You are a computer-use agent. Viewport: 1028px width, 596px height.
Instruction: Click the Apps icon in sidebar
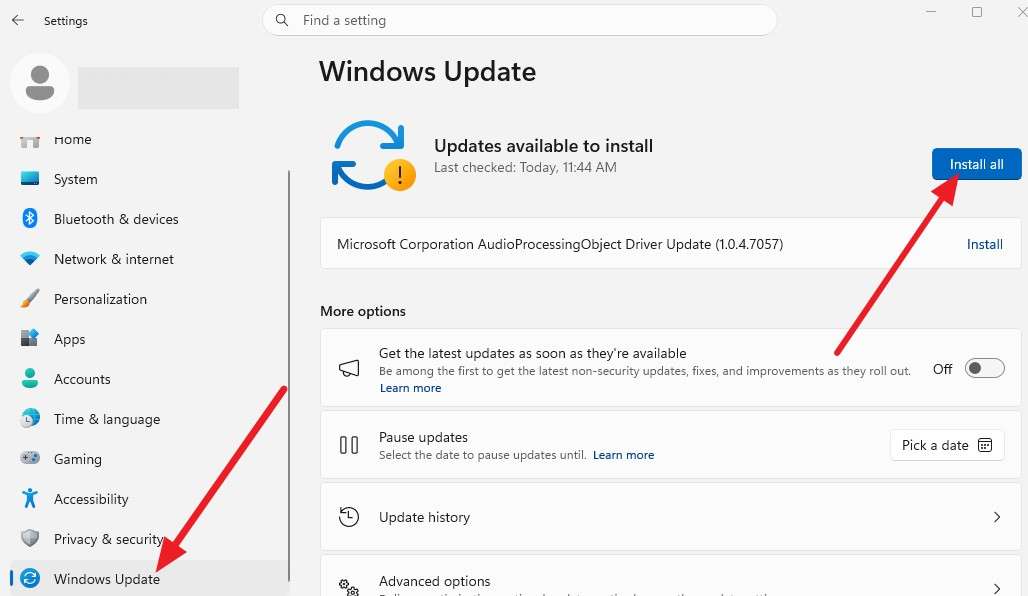30,338
